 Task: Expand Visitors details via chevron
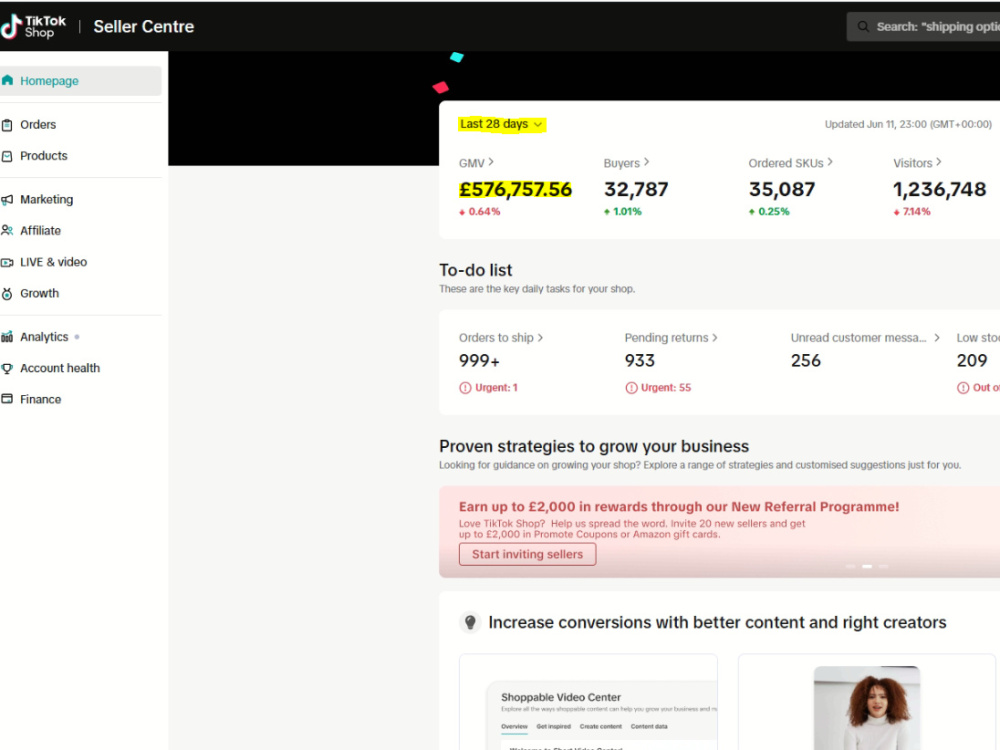pyautogui.click(x=938, y=162)
